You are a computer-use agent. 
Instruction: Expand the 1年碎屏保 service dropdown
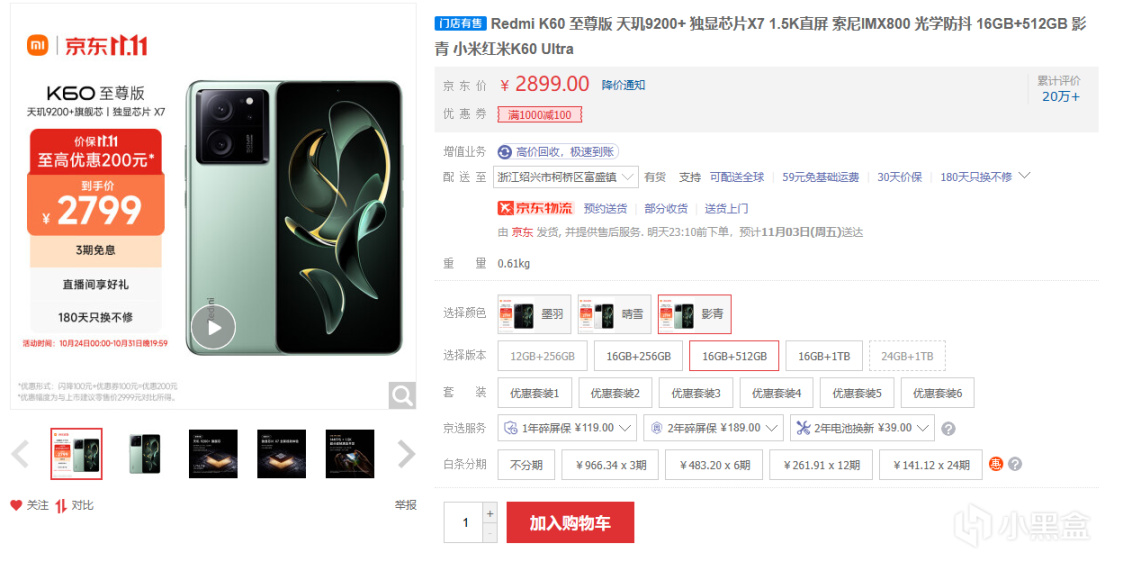click(567, 428)
